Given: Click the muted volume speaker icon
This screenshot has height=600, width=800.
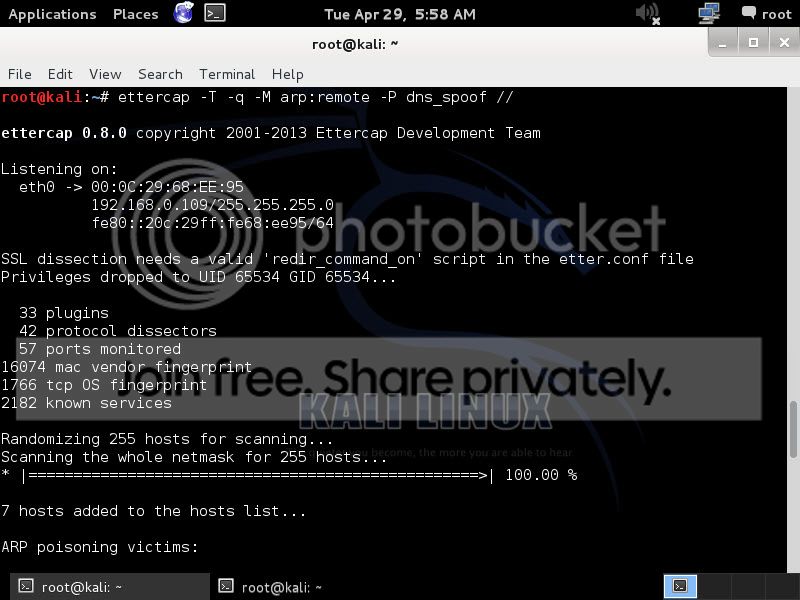Looking at the screenshot, I should click(648, 13).
